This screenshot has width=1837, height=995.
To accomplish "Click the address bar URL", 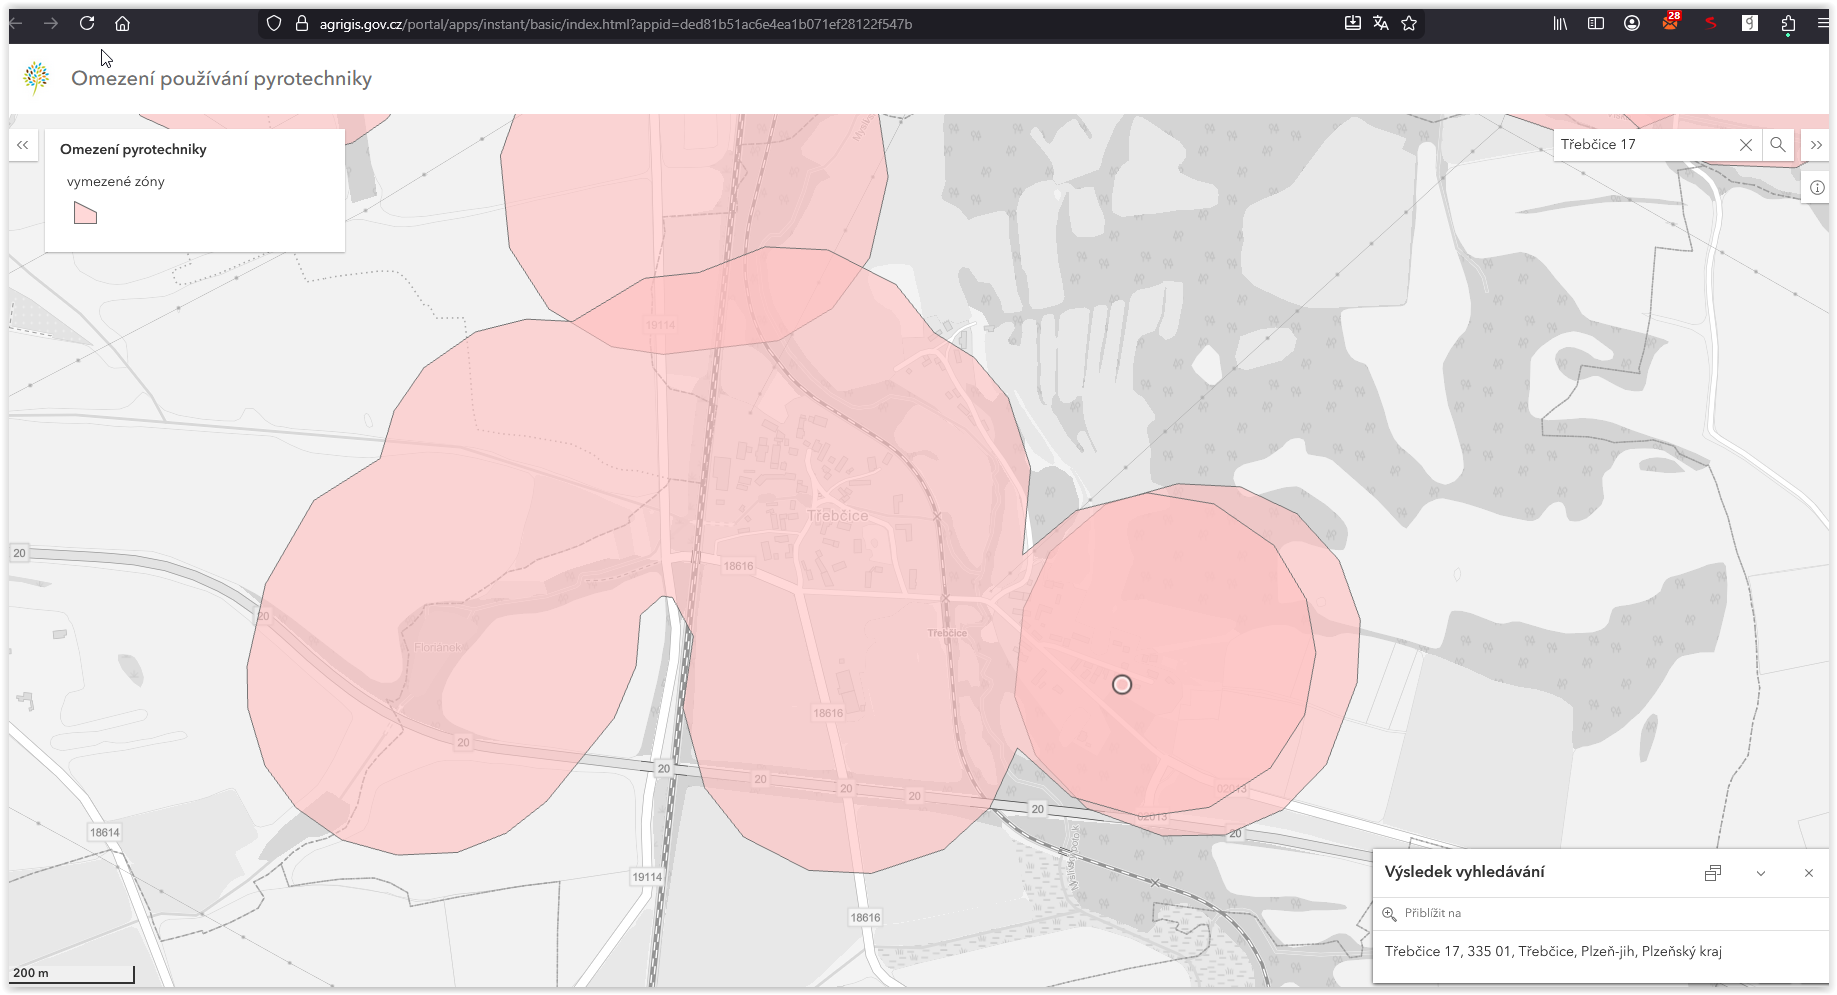I will tap(615, 24).
